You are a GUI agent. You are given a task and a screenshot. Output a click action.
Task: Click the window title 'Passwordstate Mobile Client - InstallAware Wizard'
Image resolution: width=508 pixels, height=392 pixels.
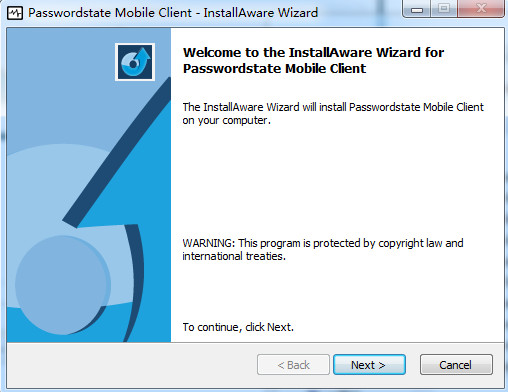pyautogui.click(x=173, y=13)
